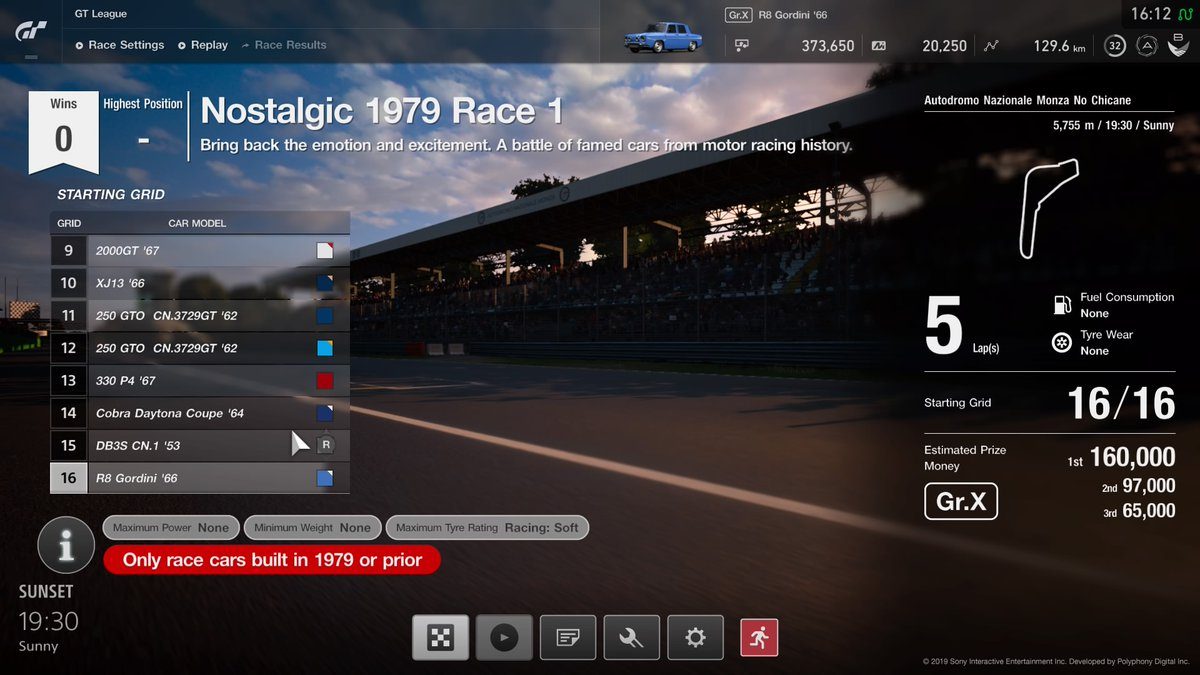Click the blue swatch on the R8 Gordini '66 grid row
This screenshot has height=675, width=1200.
coord(324,478)
